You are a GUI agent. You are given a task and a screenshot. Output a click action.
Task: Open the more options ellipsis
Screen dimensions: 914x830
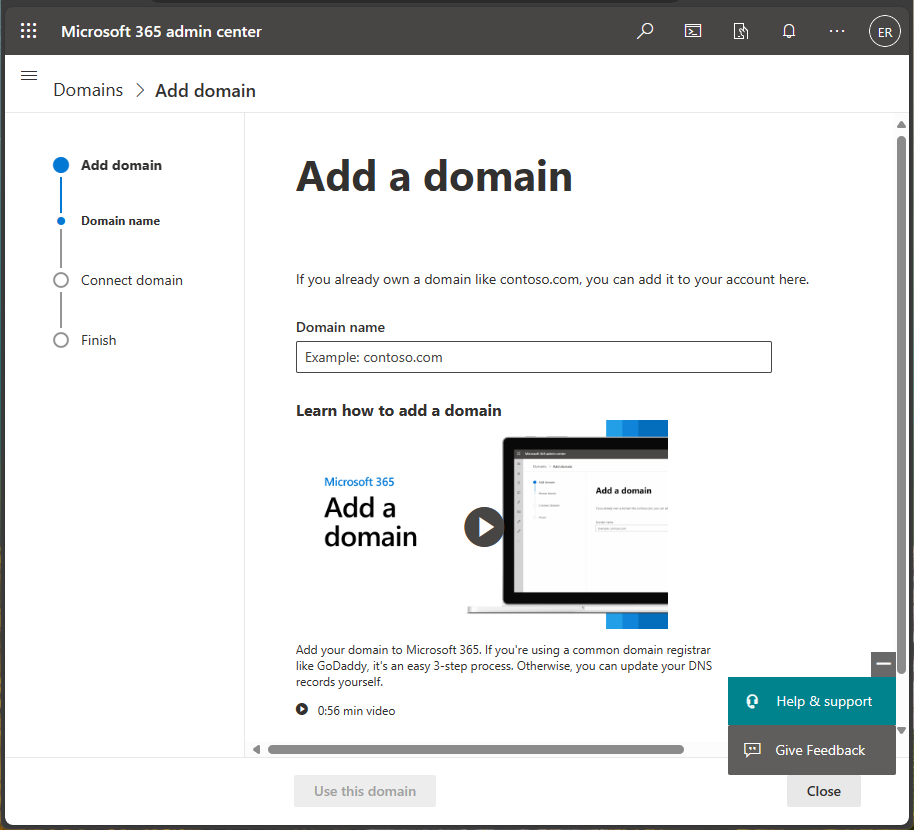coord(836,31)
